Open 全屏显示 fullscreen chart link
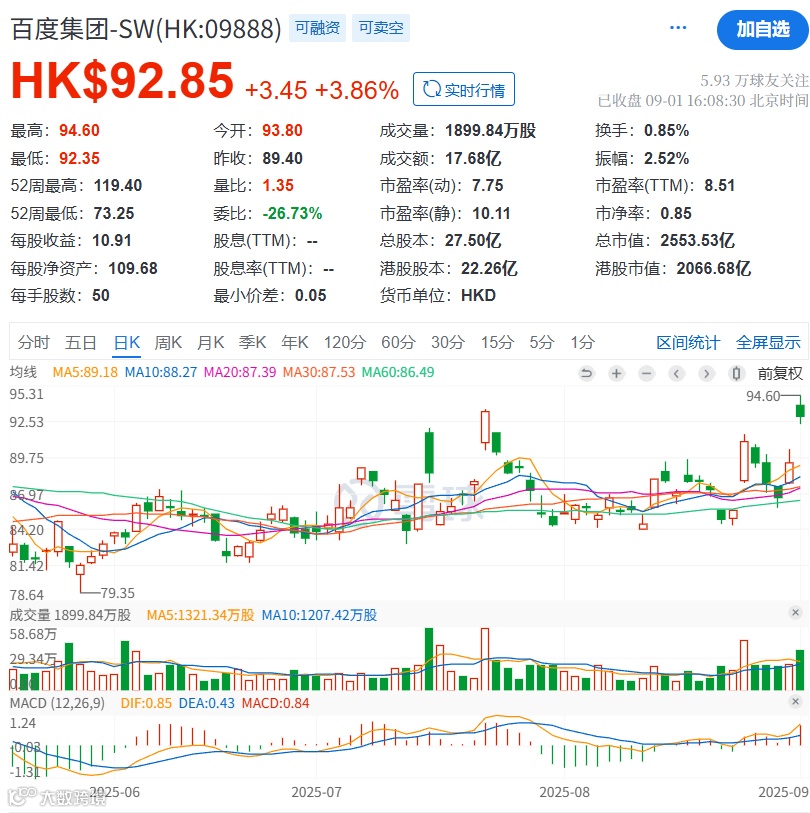Viewport: 810px width, 813px height. click(767, 342)
